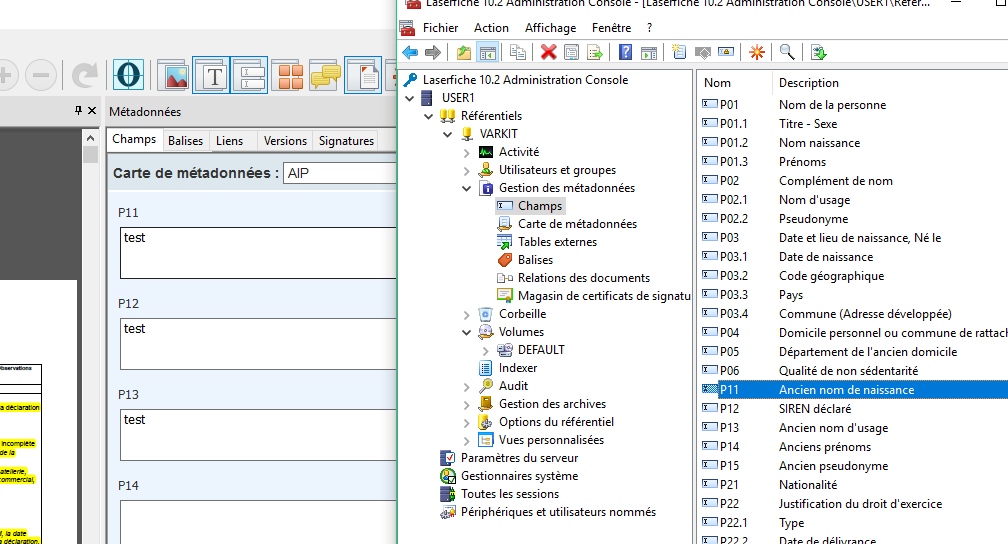
Task: Select Tables externes in tree
Action: 557,242
